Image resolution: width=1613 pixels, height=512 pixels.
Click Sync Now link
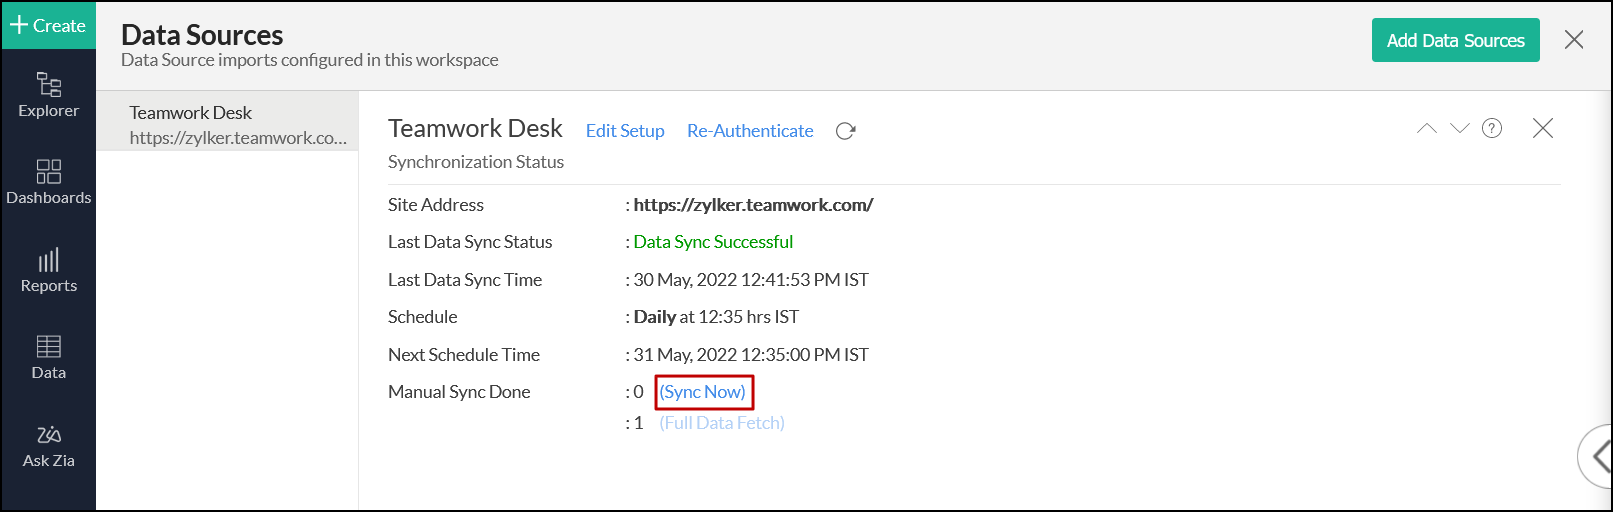pos(702,392)
